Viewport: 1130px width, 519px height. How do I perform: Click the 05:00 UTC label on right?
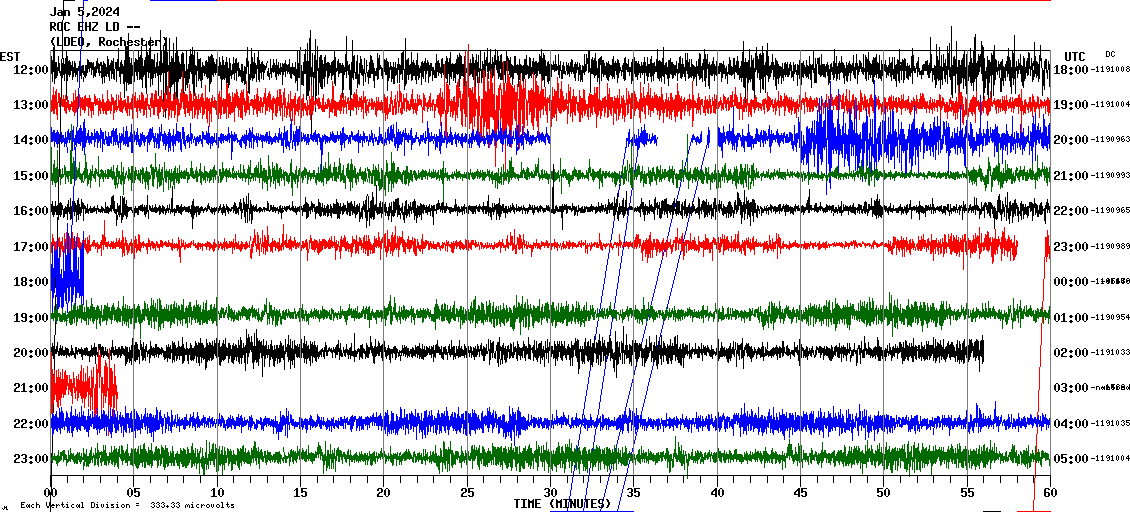(x=1071, y=459)
